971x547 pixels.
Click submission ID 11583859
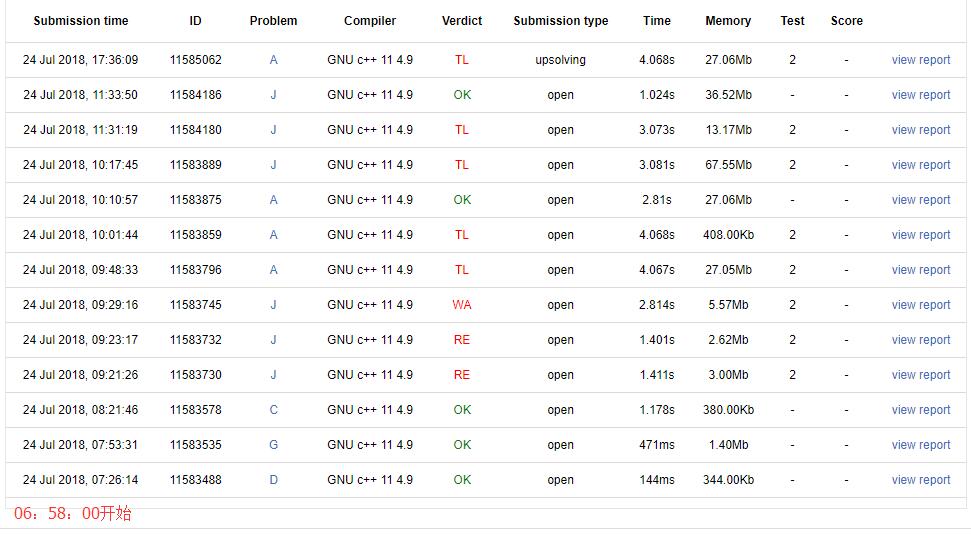195,235
